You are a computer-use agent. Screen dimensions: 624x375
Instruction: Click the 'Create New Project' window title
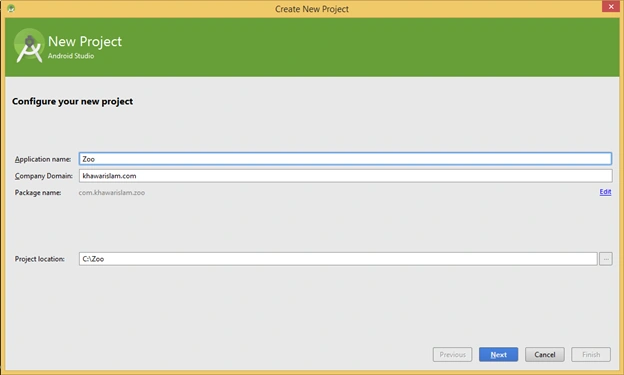pyautogui.click(x=312, y=9)
